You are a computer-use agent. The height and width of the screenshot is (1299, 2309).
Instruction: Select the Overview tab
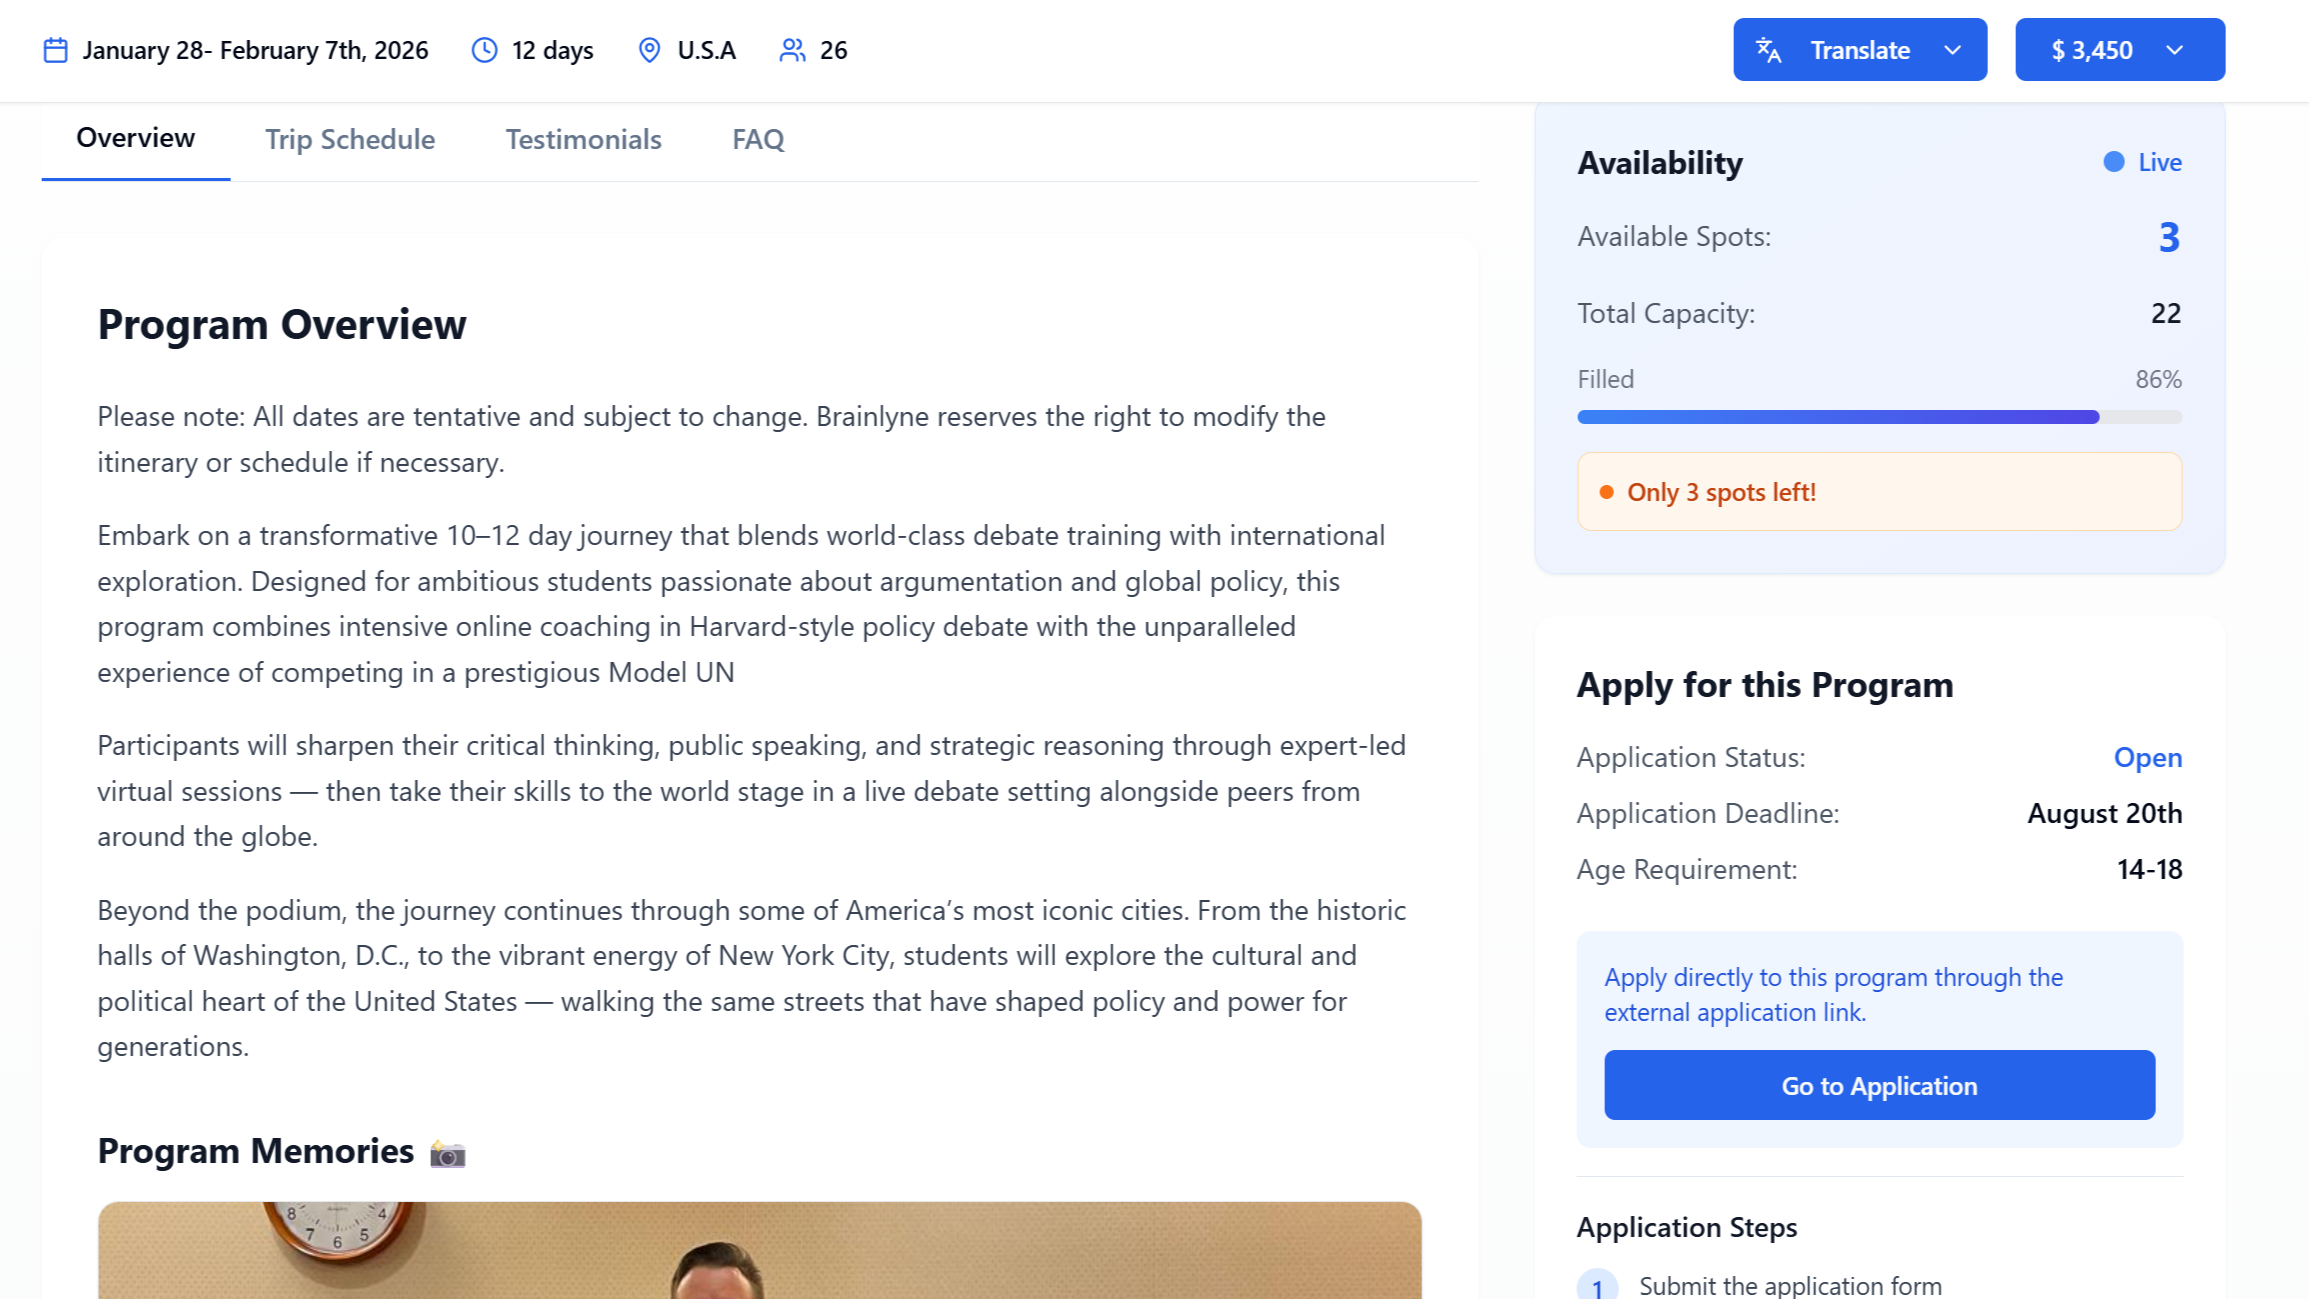pos(136,139)
